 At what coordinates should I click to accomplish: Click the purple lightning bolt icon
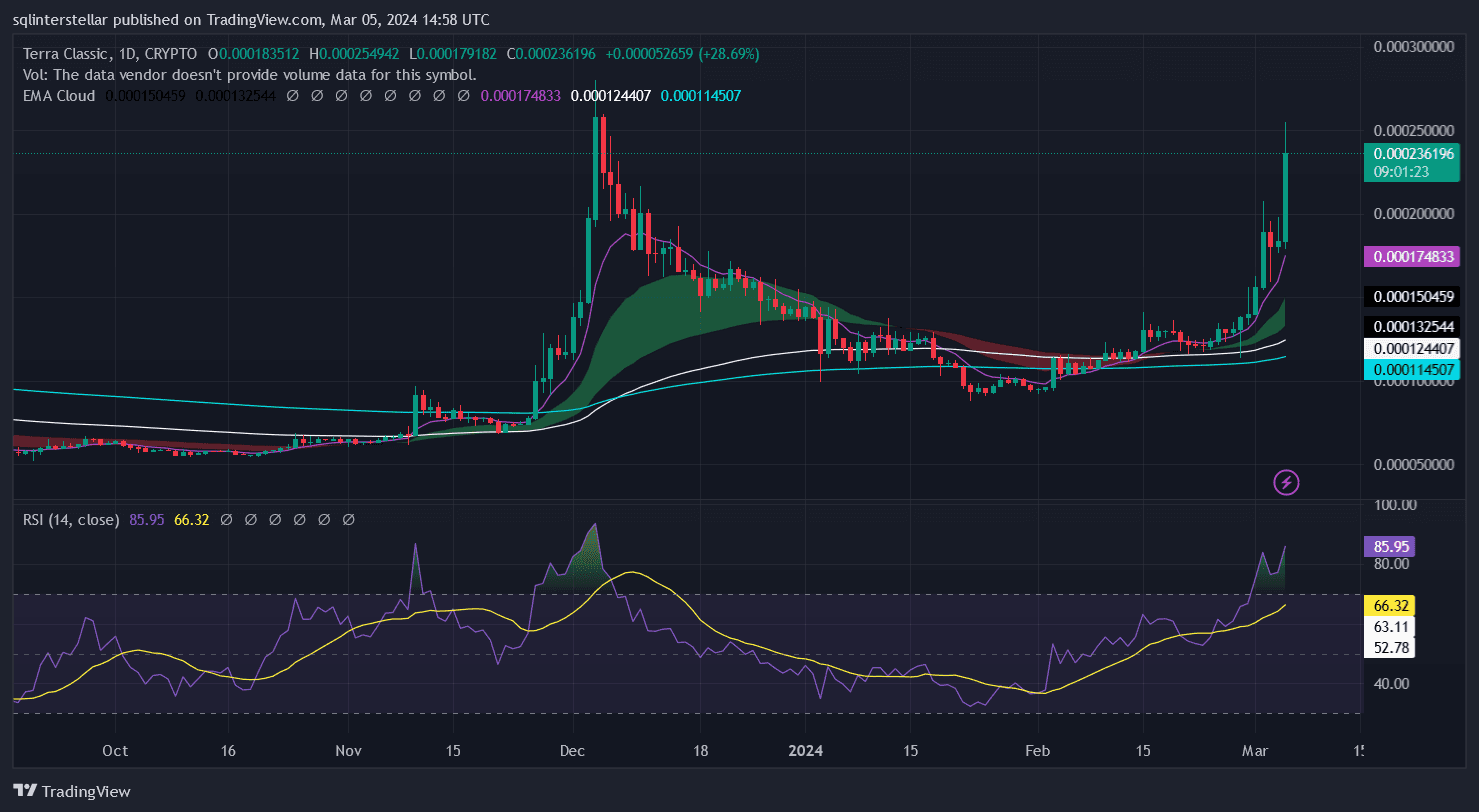[1286, 483]
